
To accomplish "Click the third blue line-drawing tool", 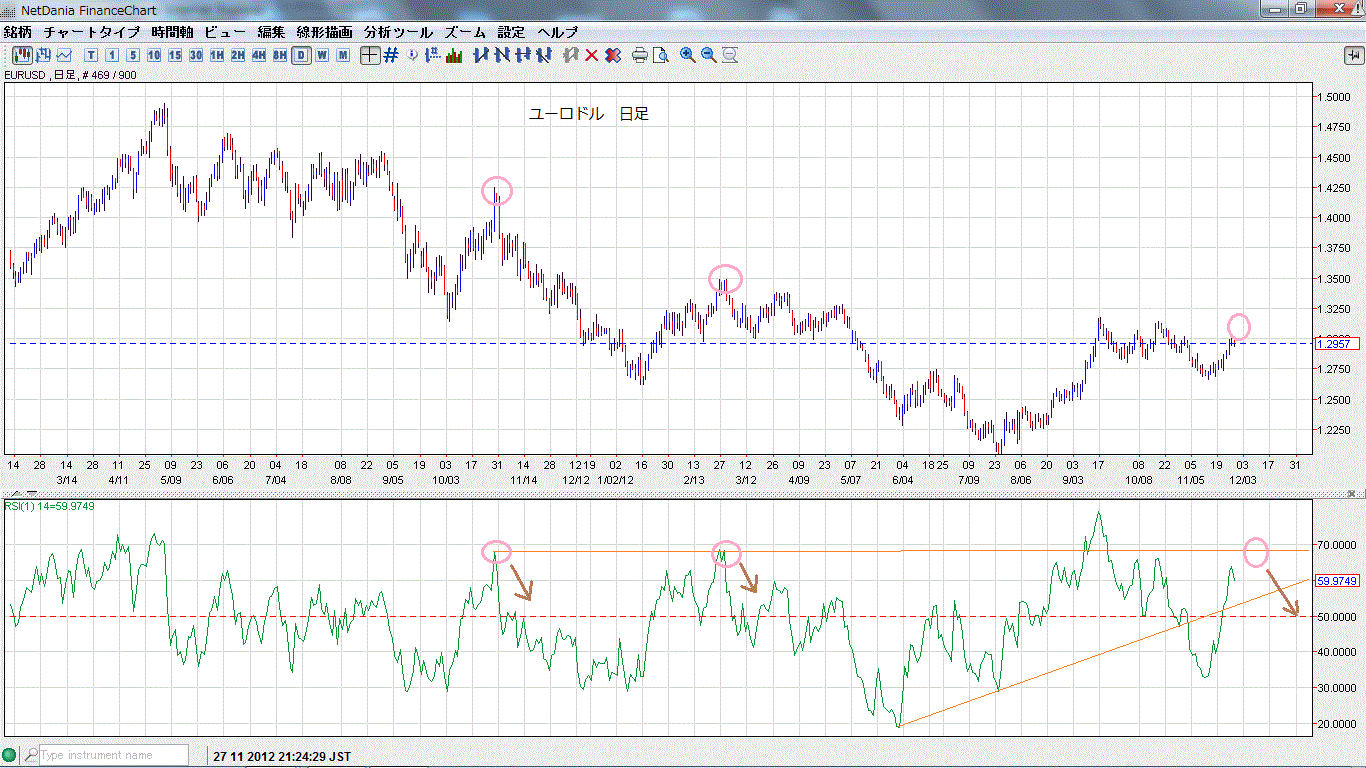I will click(524, 55).
